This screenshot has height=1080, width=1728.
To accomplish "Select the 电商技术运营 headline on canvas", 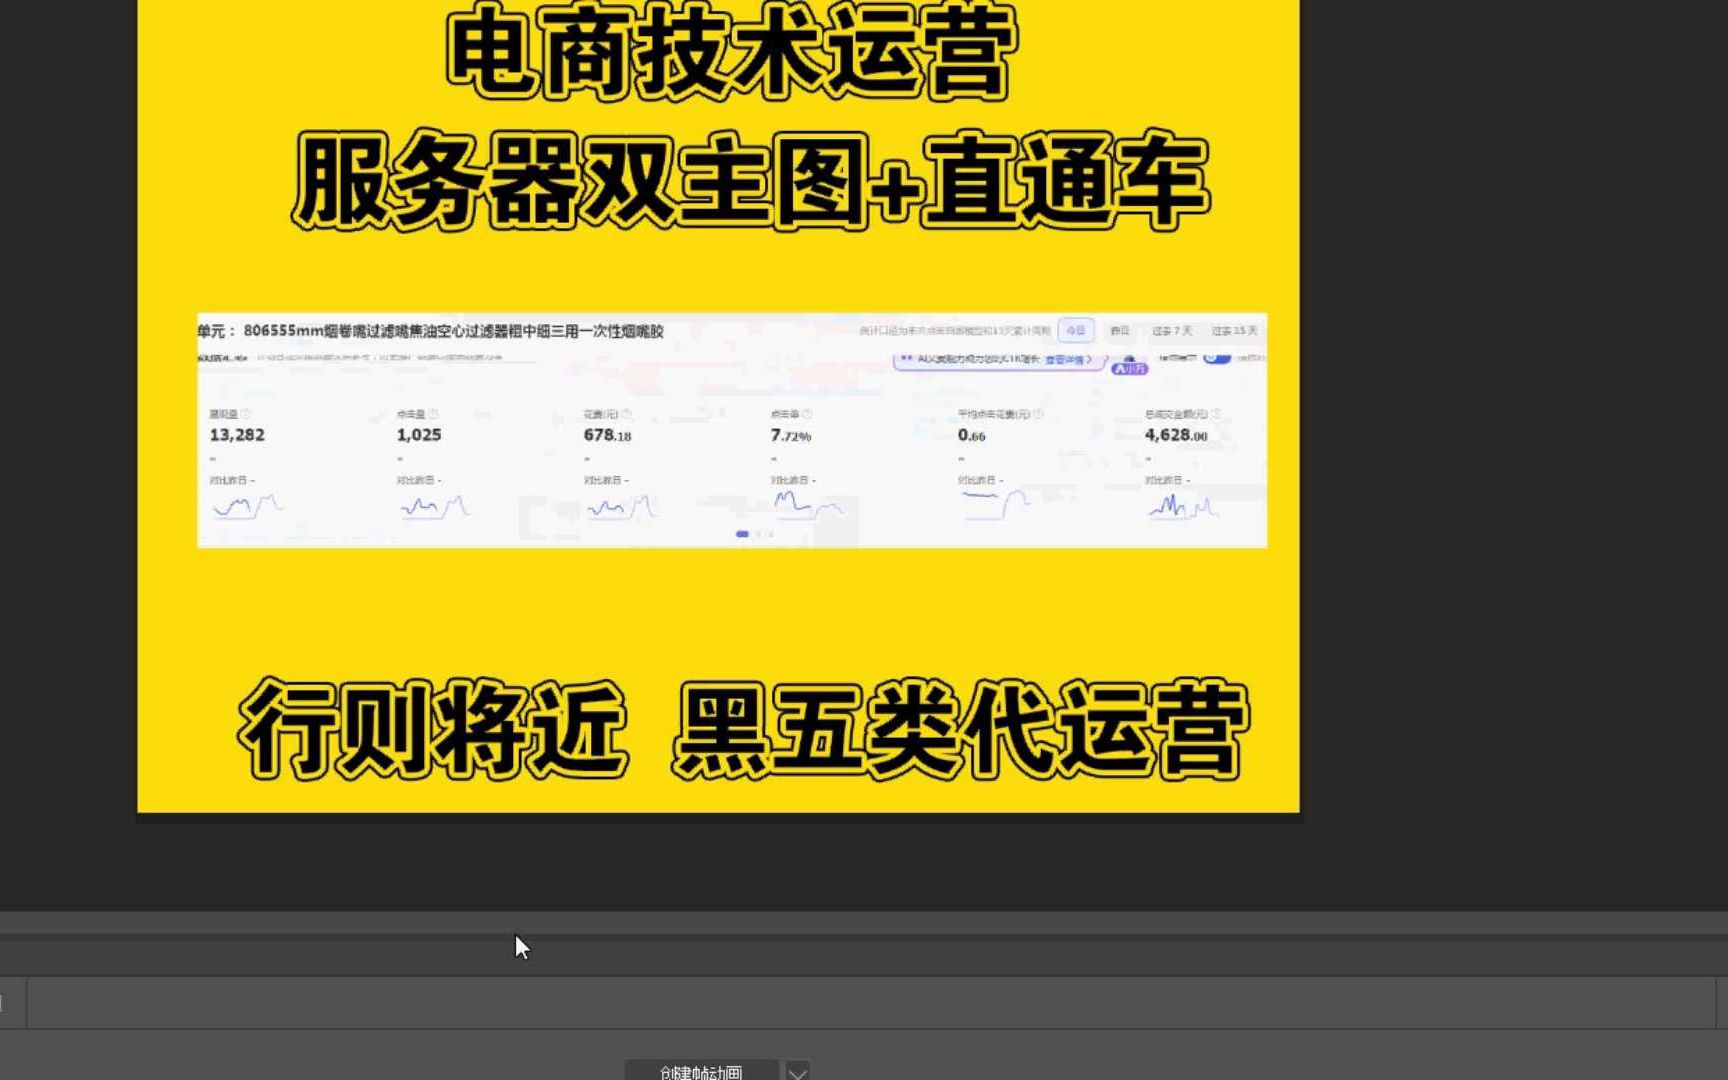I will [732, 53].
